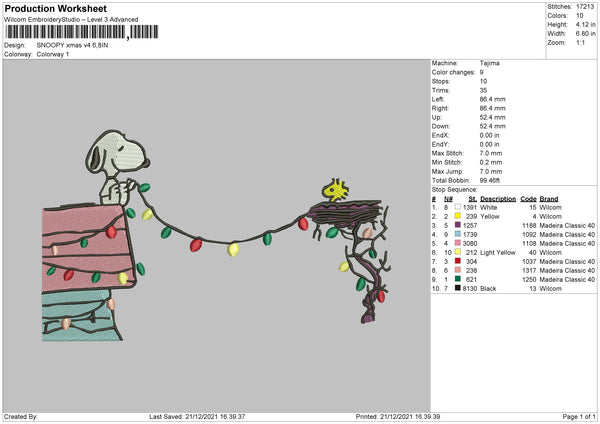Click the 'Up:' extent label
Viewport: 600px width, 424px height.
click(x=437, y=117)
